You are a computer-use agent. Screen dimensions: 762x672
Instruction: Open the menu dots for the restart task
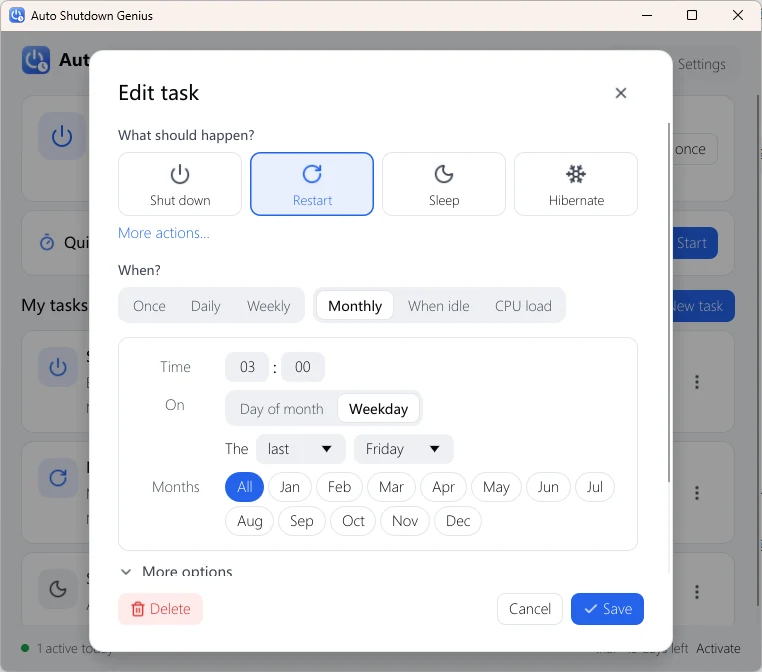tap(697, 493)
